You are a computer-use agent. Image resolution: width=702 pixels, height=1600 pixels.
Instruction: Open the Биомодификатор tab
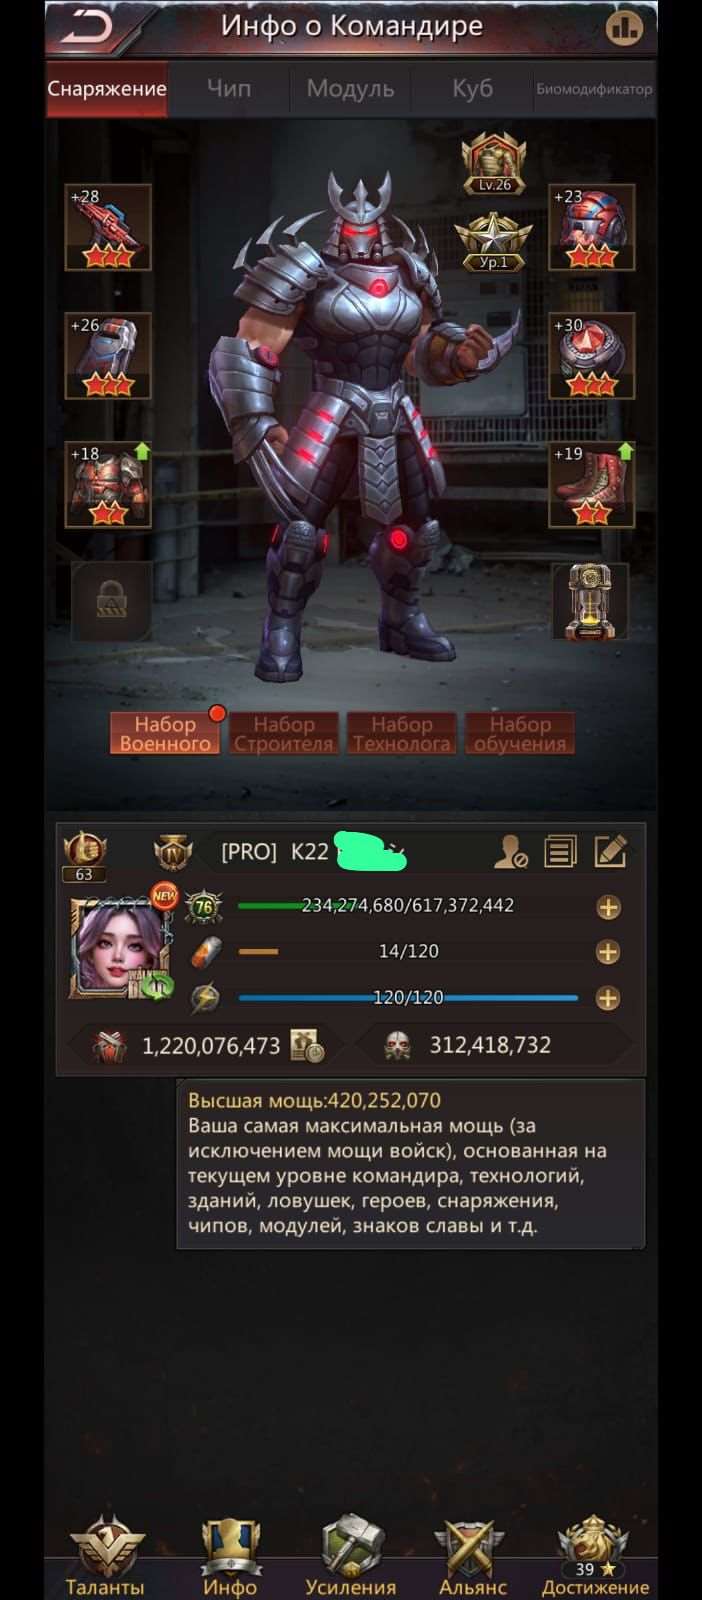(594, 89)
